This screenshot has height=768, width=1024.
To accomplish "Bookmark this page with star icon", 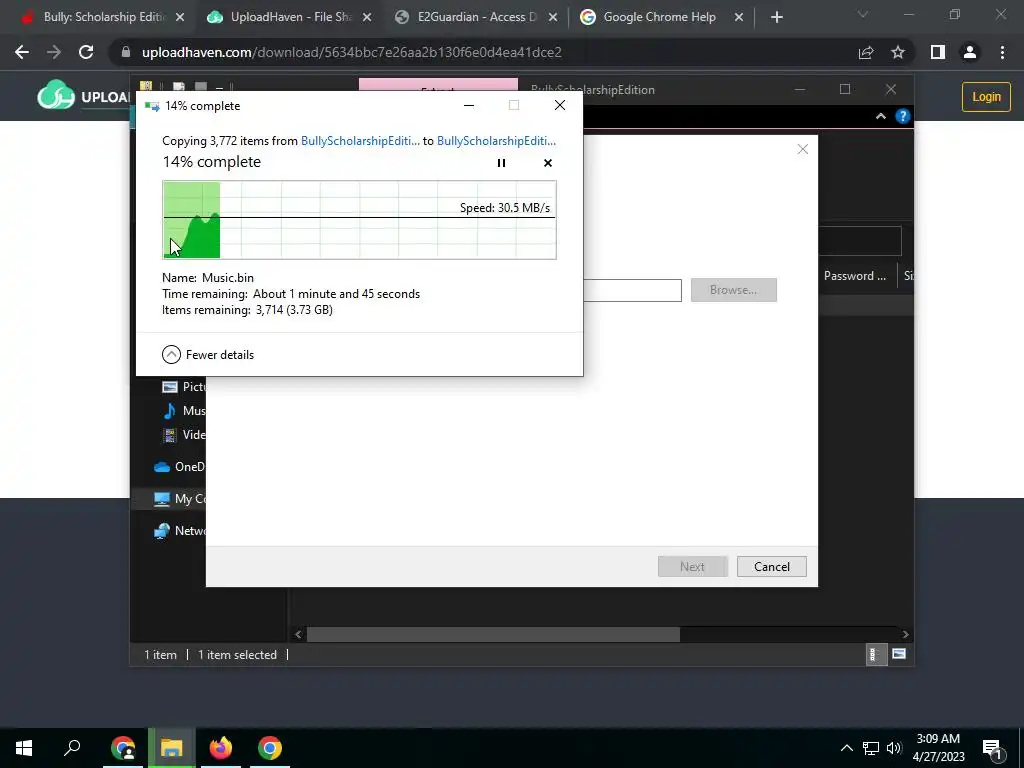I will pos(898,52).
